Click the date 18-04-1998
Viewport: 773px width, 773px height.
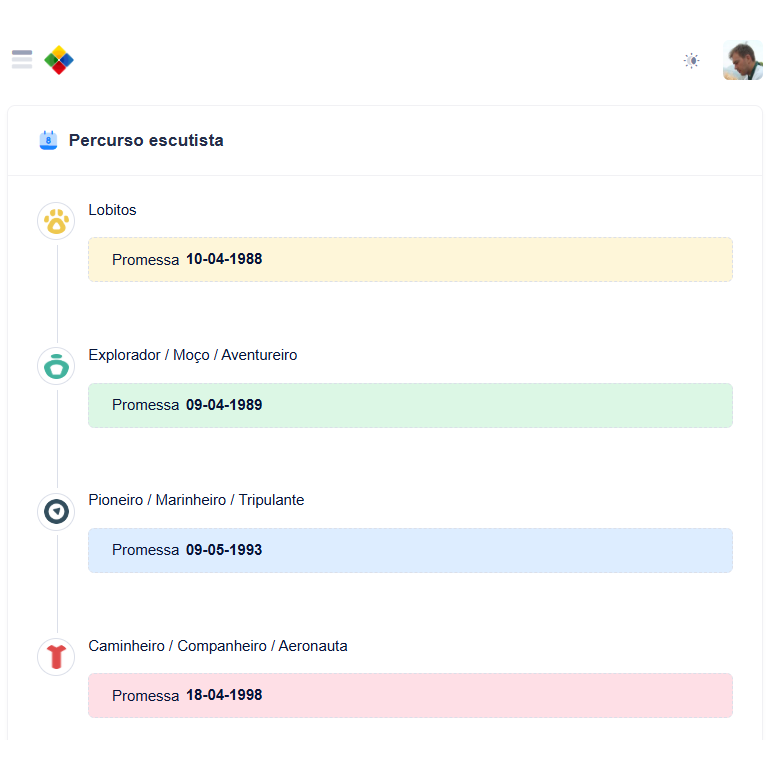(224, 695)
